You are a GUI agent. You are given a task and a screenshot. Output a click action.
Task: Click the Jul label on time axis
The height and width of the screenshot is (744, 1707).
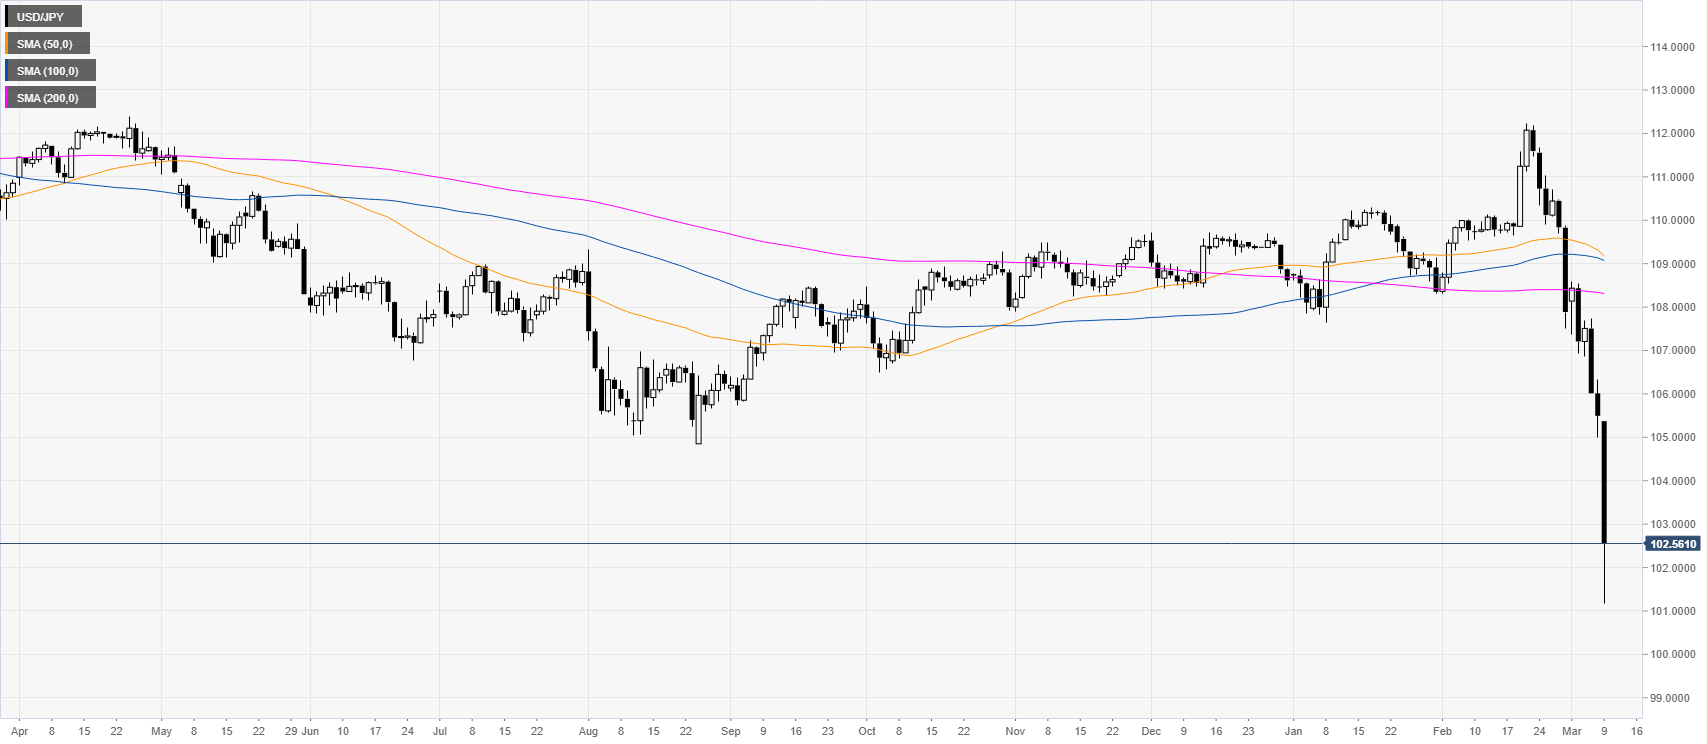(439, 731)
